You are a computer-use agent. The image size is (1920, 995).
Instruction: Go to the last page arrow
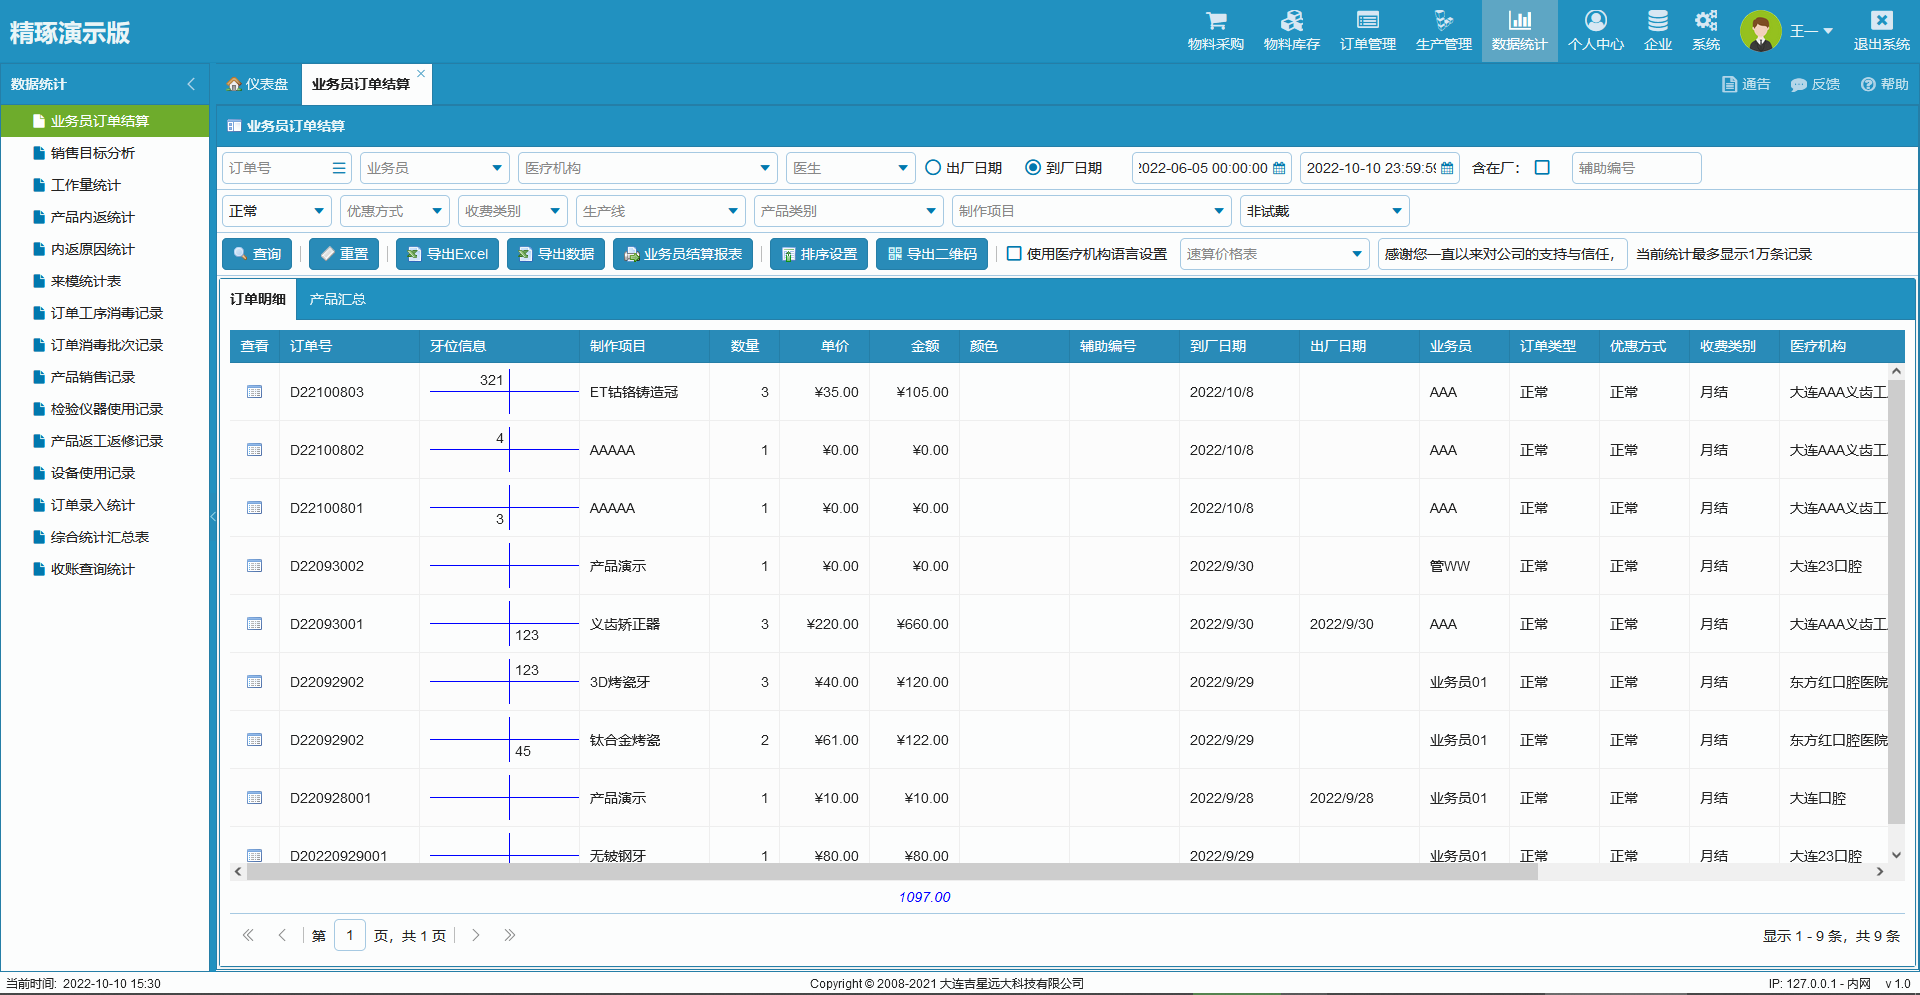point(510,935)
